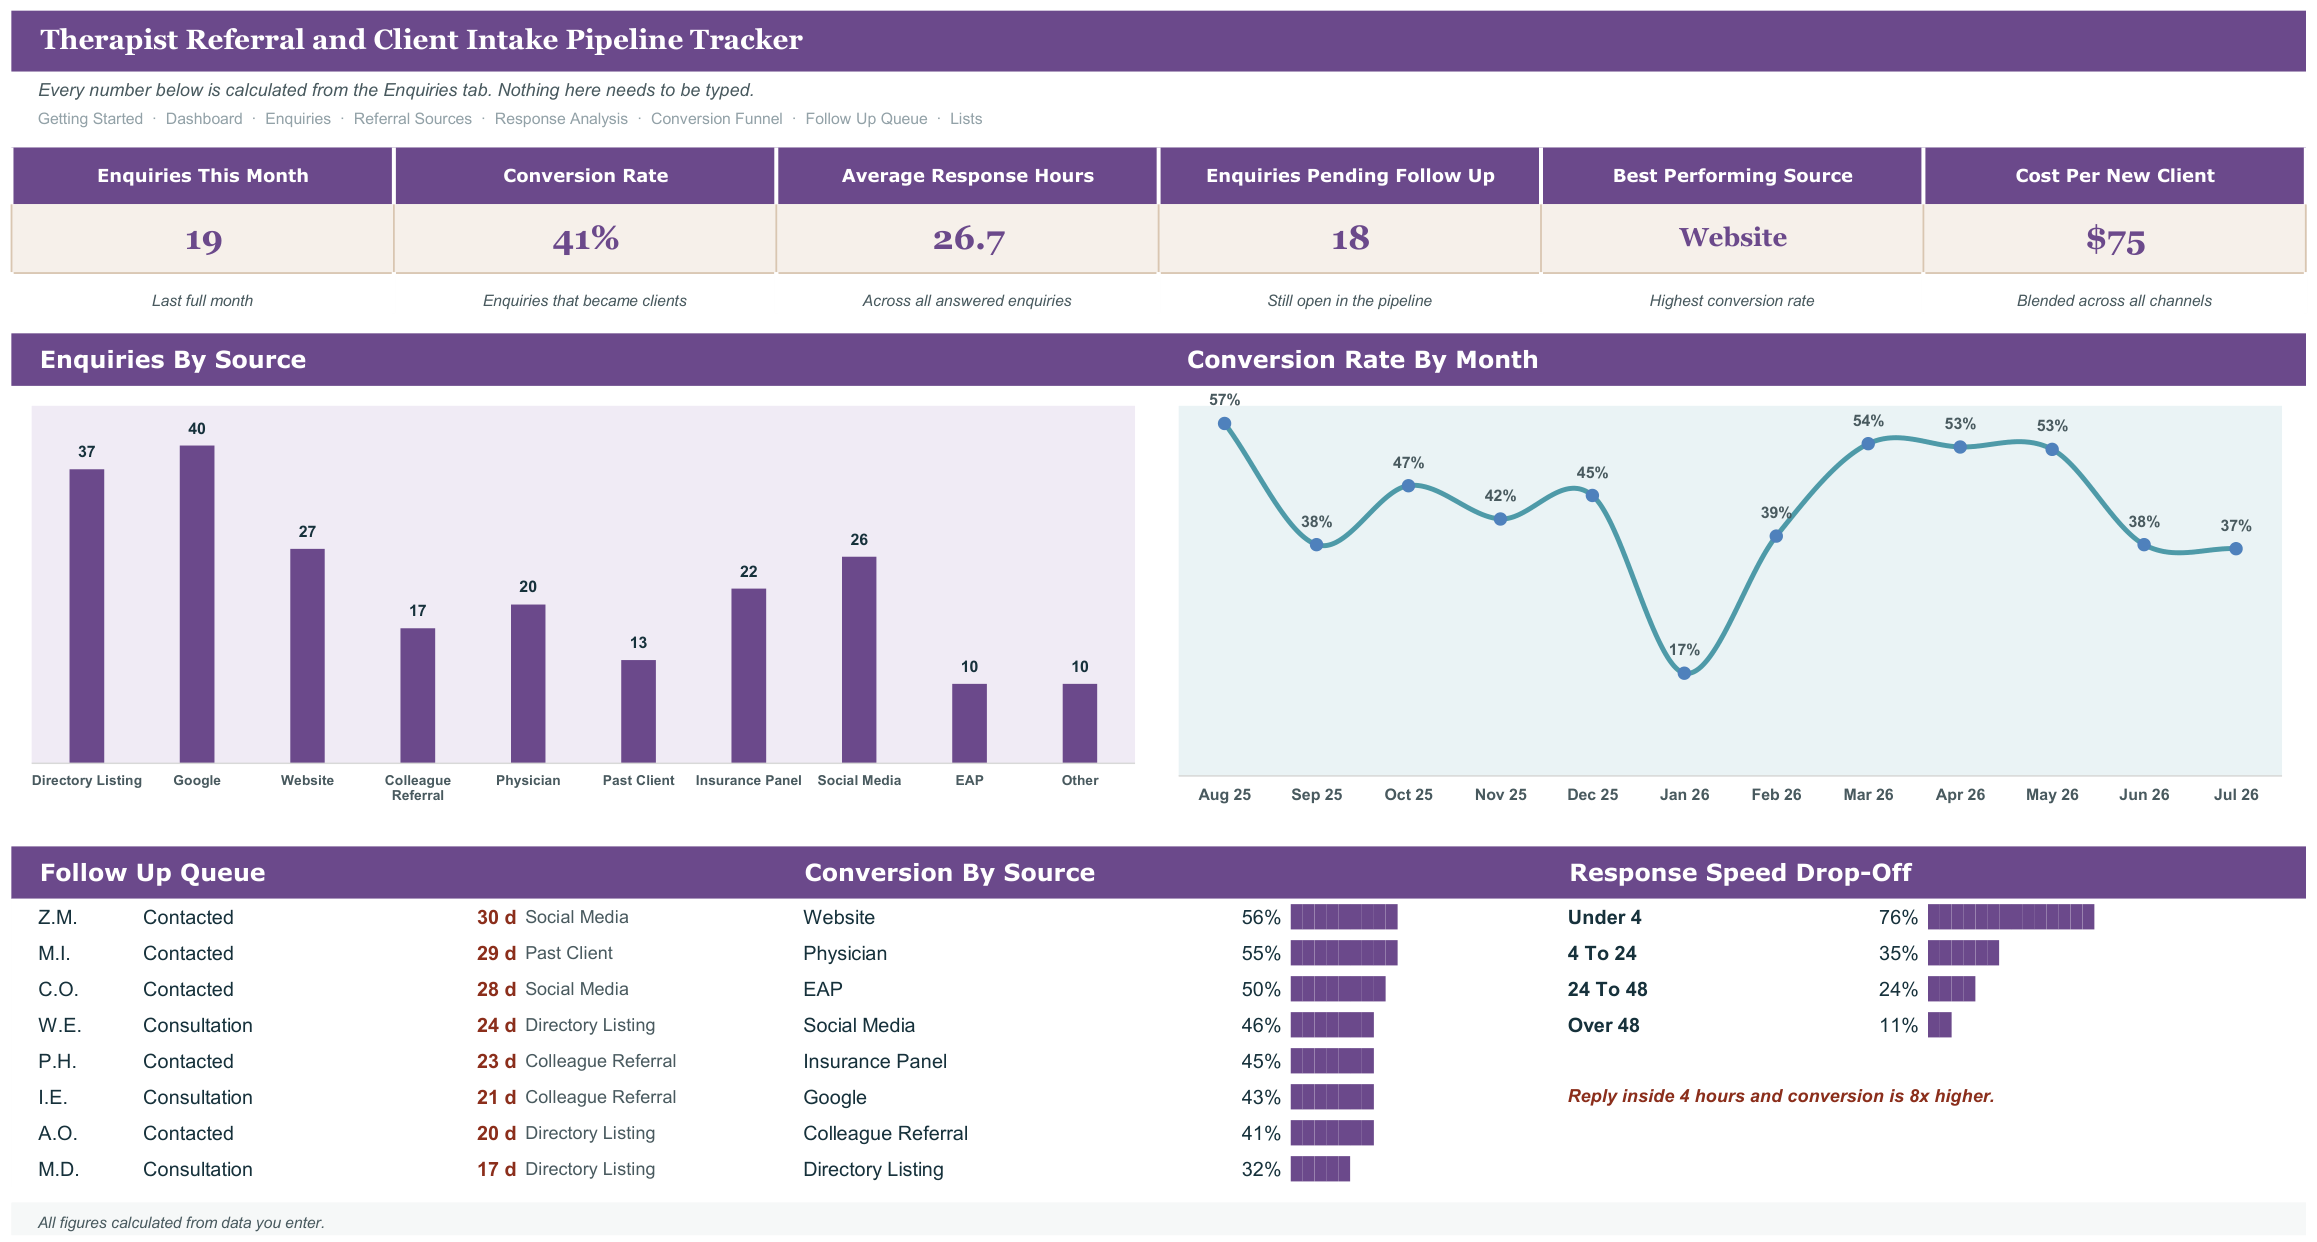Select the Google 43% value
Image resolution: width=2317 pixels, height=1242 pixels.
point(1261,1098)
